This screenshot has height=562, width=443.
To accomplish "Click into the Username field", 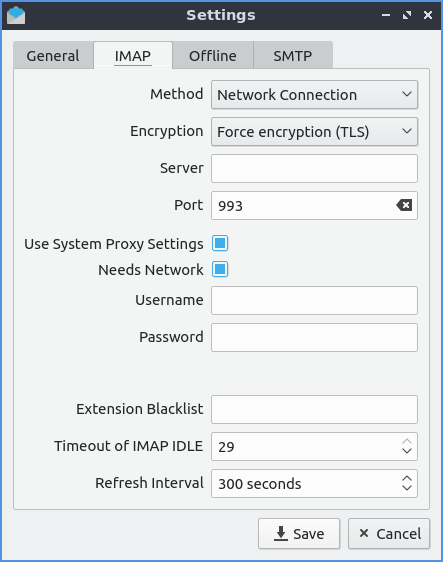I will pyautogui.click(x=314, y=300).
